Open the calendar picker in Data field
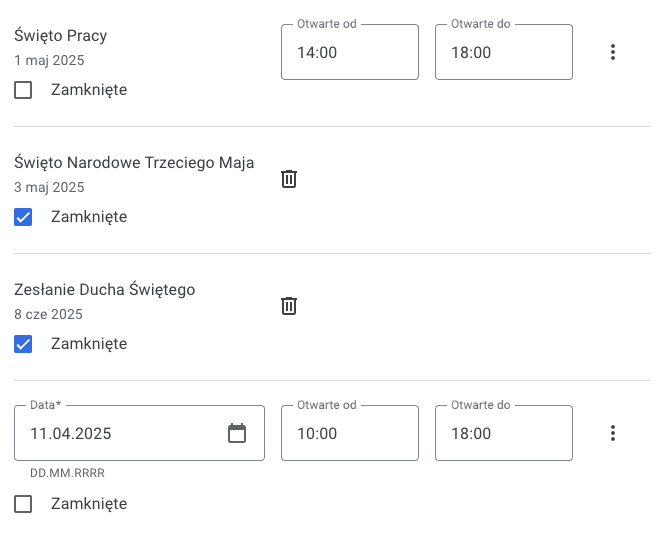 (237, 433)
